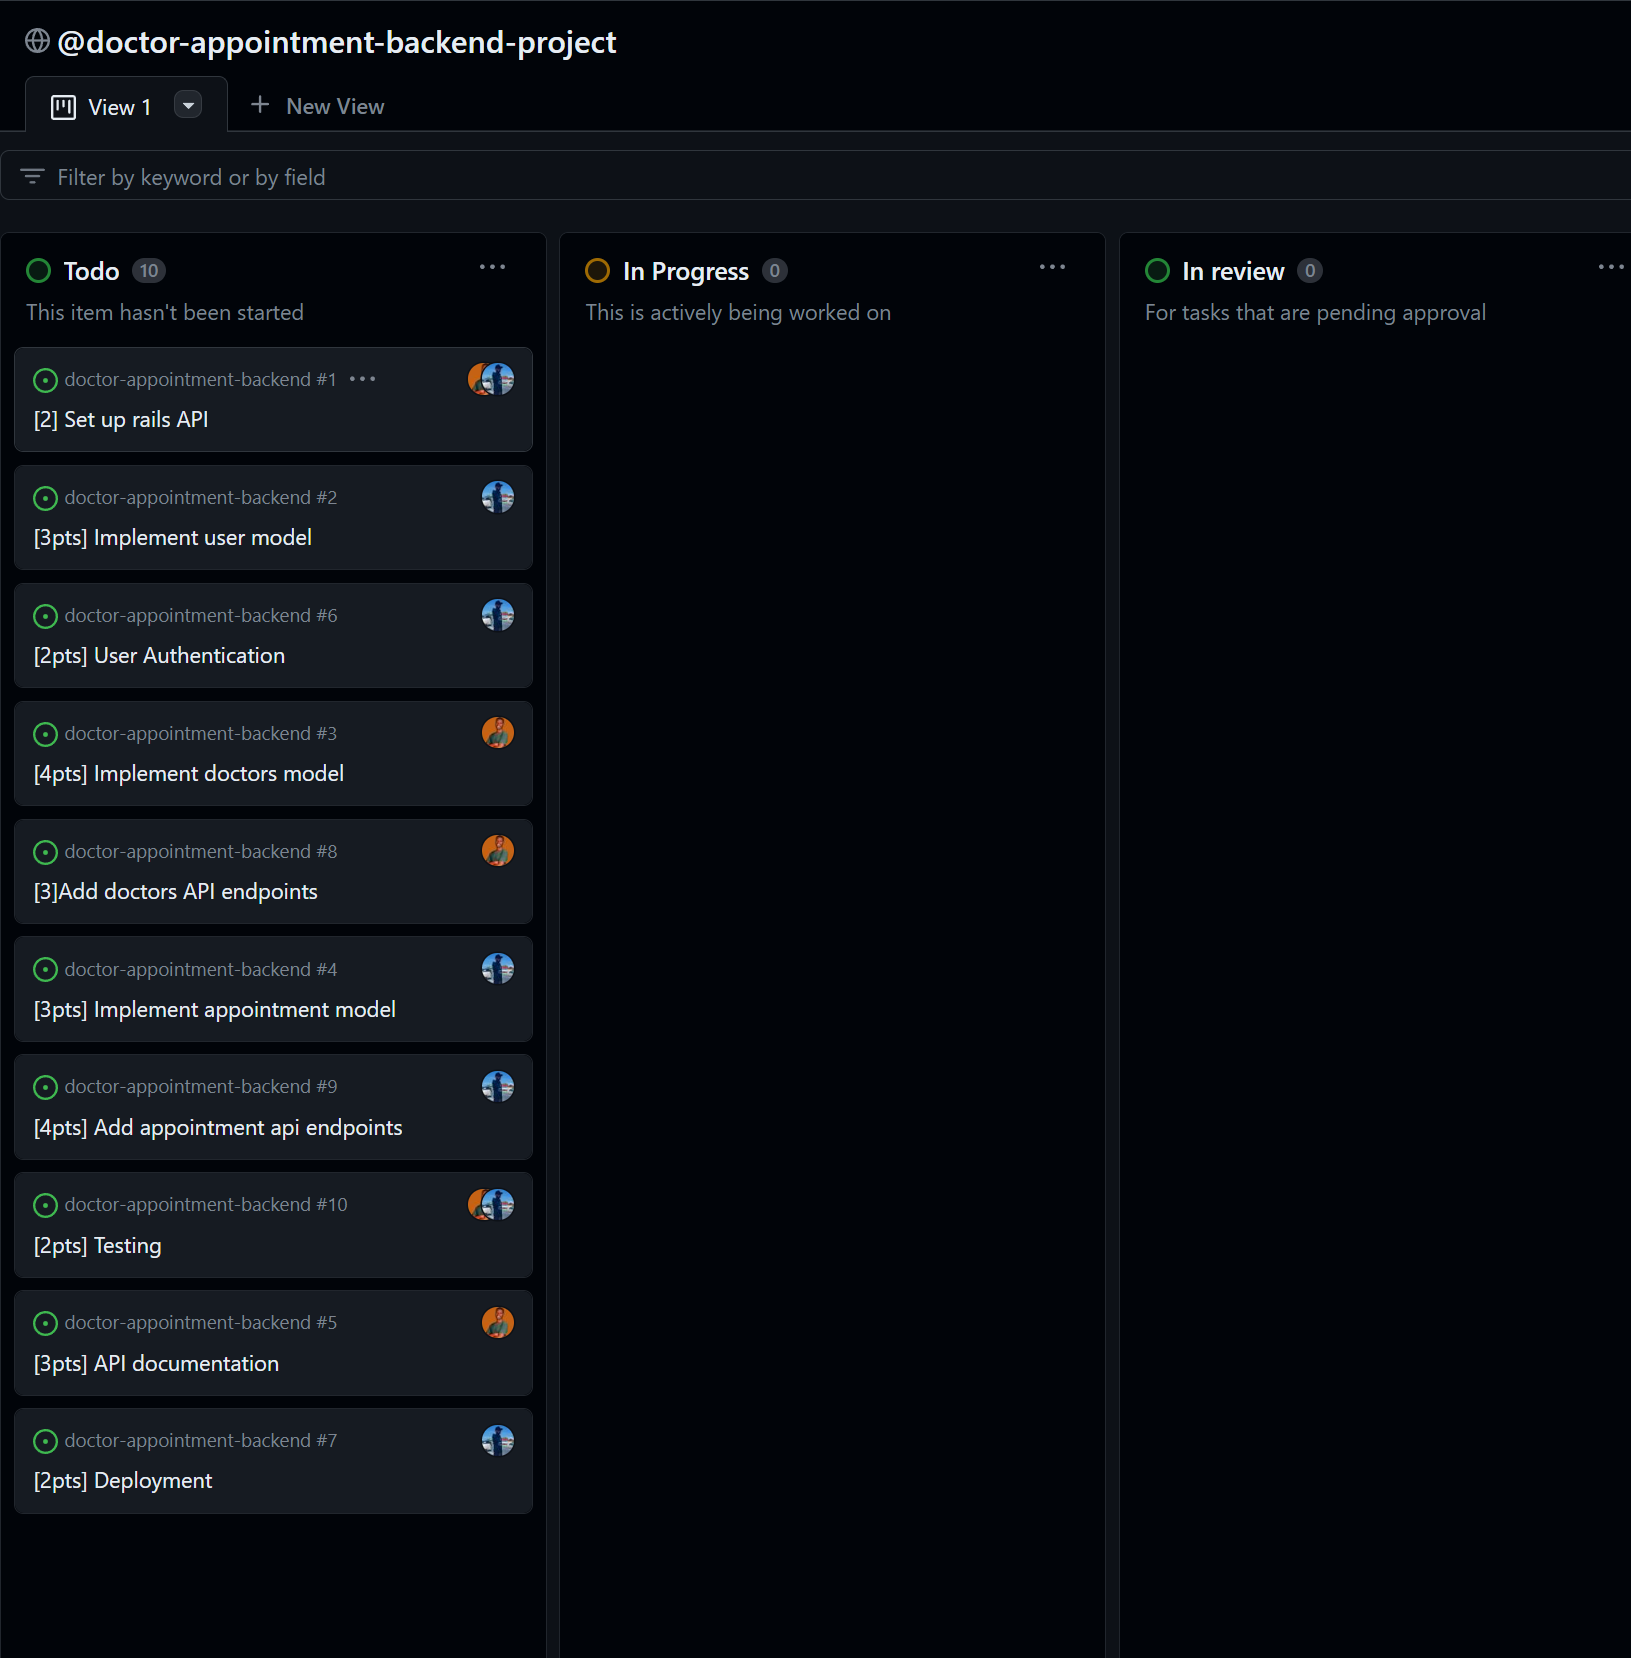Click the In review column status circle icon
The width and height of the screenshot is (1631, 1658).
click(x=1158, y=270)
